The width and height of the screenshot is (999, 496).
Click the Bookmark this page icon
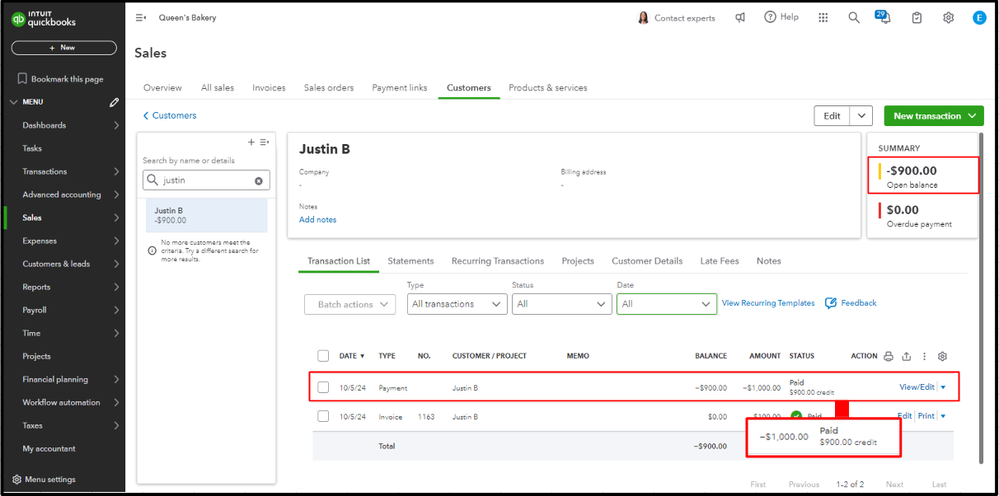coord(22,79)
